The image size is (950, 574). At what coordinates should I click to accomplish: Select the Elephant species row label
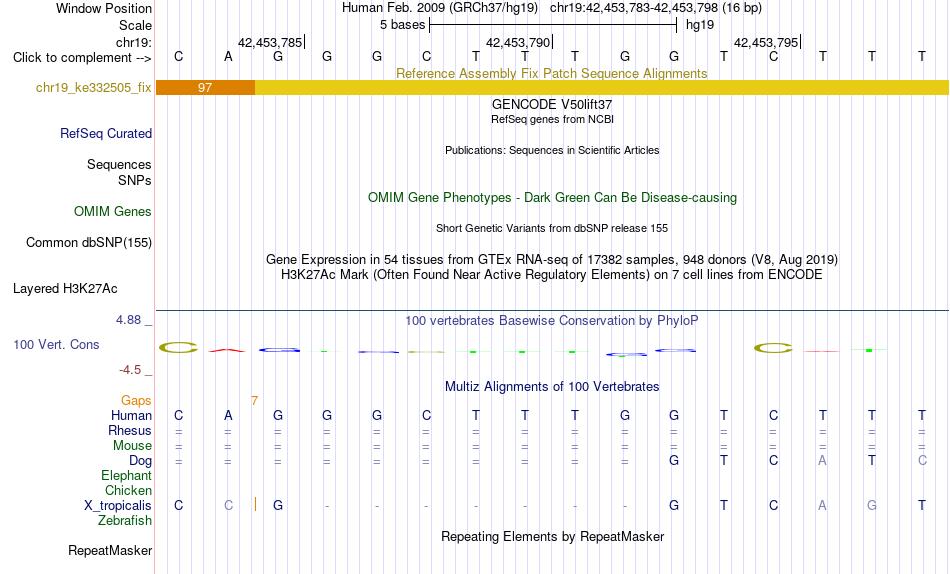[126, 476]
